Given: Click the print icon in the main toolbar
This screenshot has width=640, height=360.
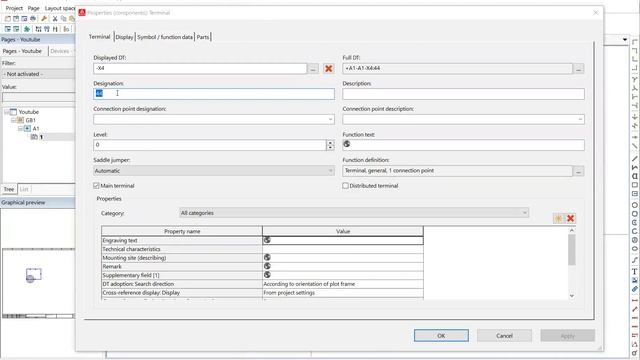Looking at the screenshot, I should pyautogui.click(x=33, y=19).
